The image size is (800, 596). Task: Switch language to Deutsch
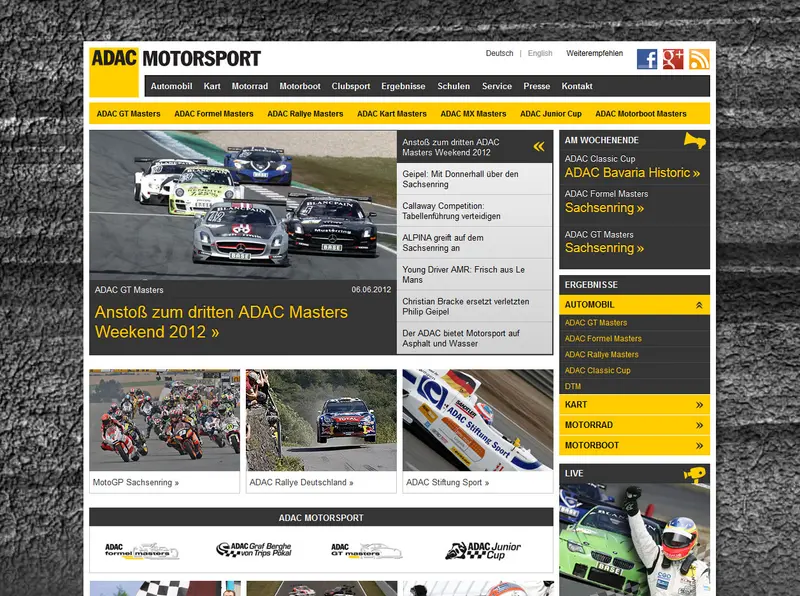(499, 53)
